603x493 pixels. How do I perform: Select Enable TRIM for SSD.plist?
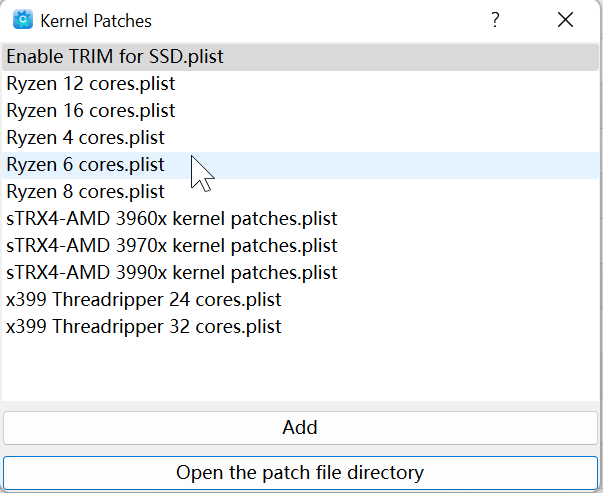click(115, 57)
